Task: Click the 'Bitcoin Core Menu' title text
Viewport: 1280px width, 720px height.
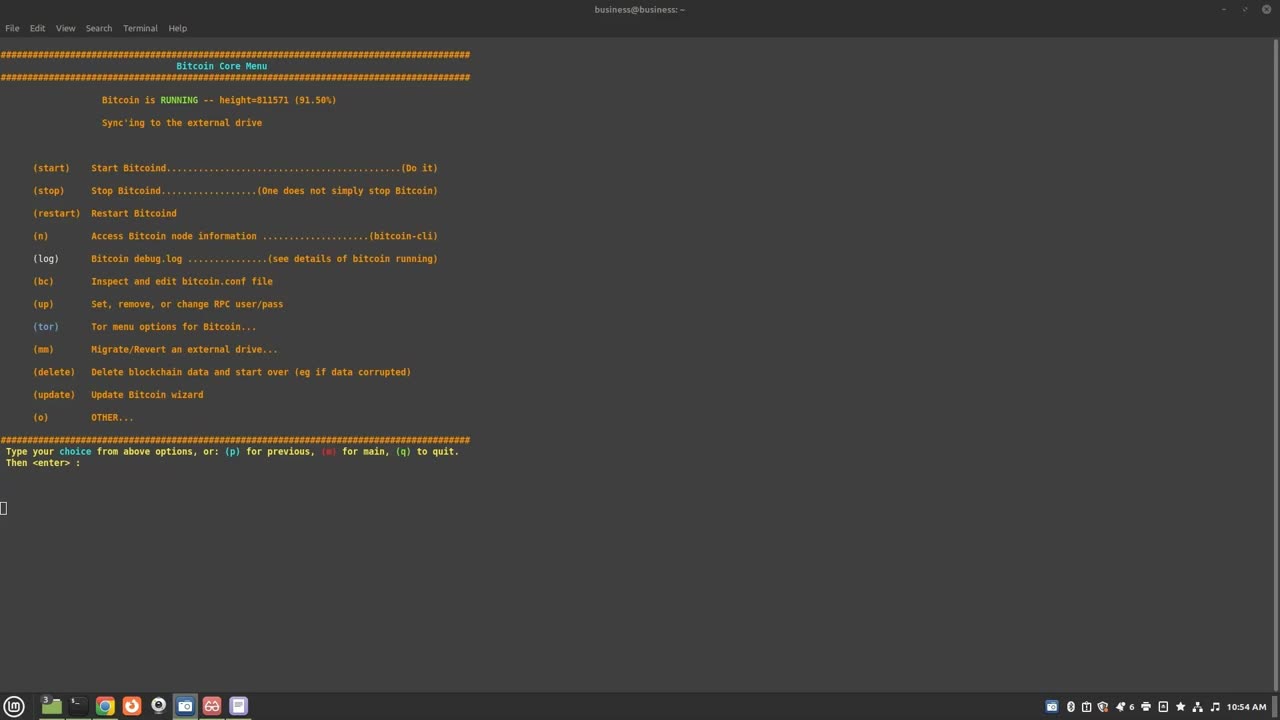Action: point(222,66)
